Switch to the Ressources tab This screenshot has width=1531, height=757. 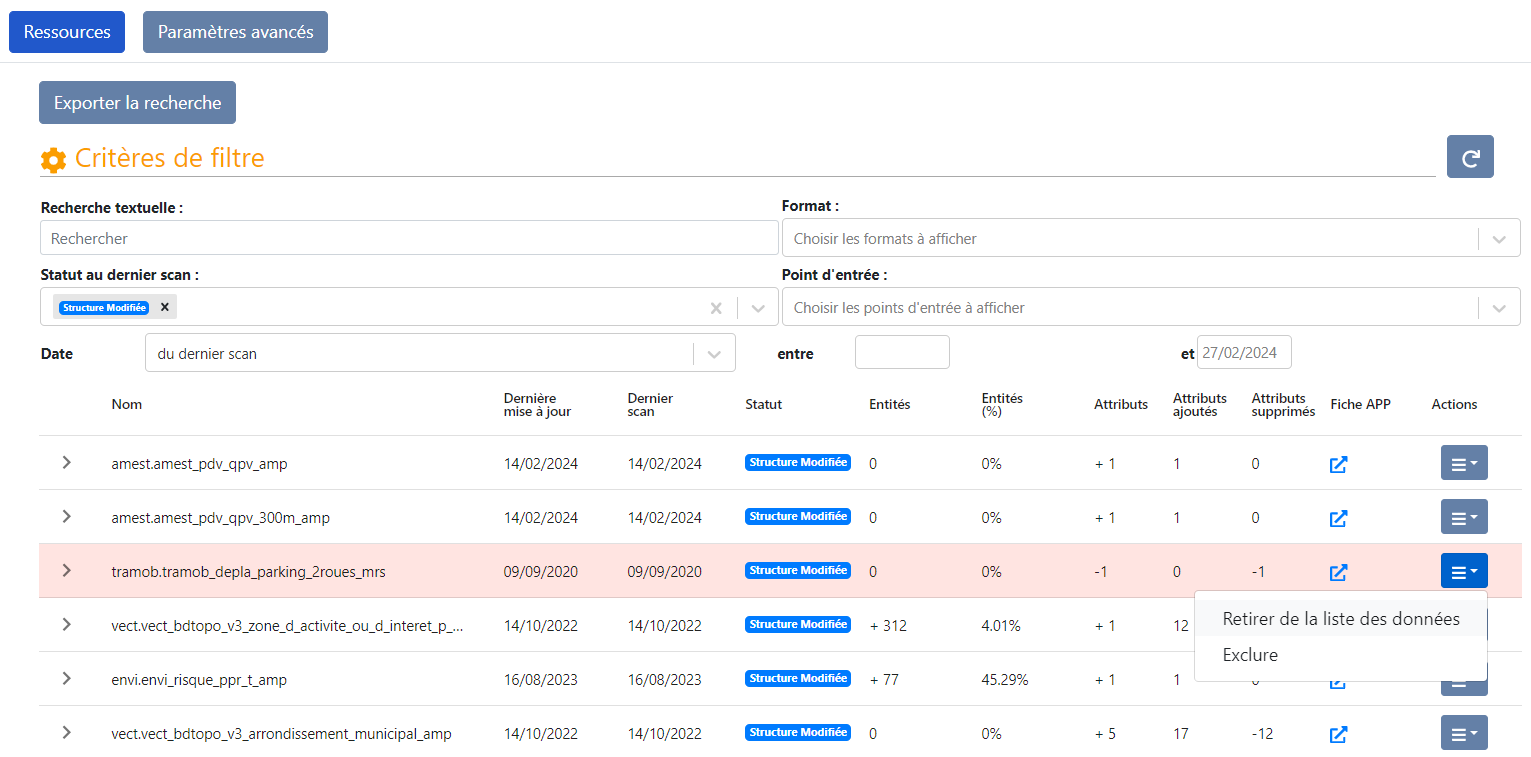pyautogui.click(x=67, y=32)
